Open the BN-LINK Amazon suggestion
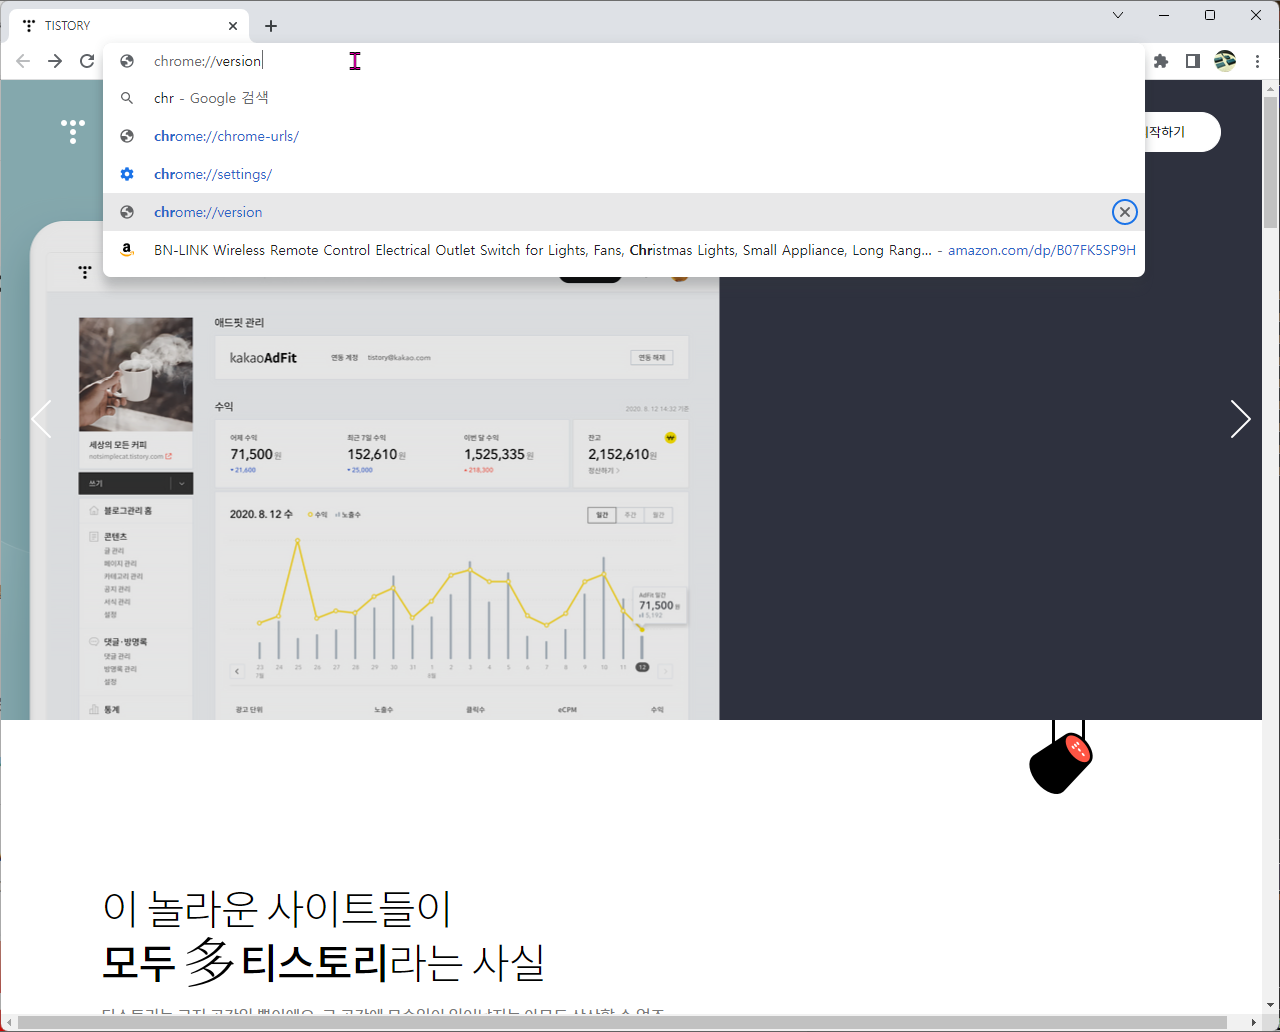Image resolution: width=1280 pixels, height=1032 pixels. [624, 250]
